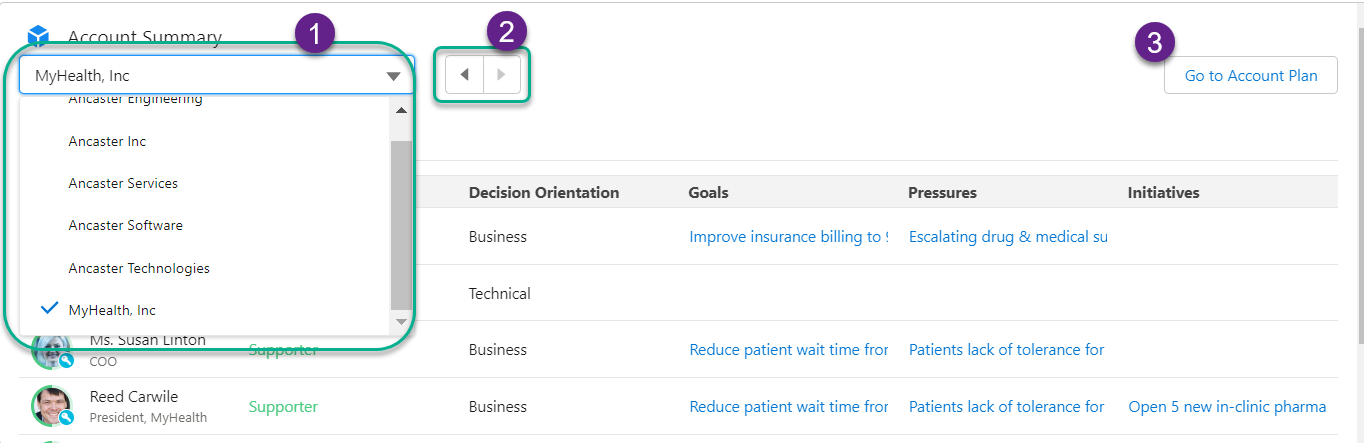Select Ancaster Inc from the list
Viewport: 1364px width, 443px height.
click(x=107, y=142)
